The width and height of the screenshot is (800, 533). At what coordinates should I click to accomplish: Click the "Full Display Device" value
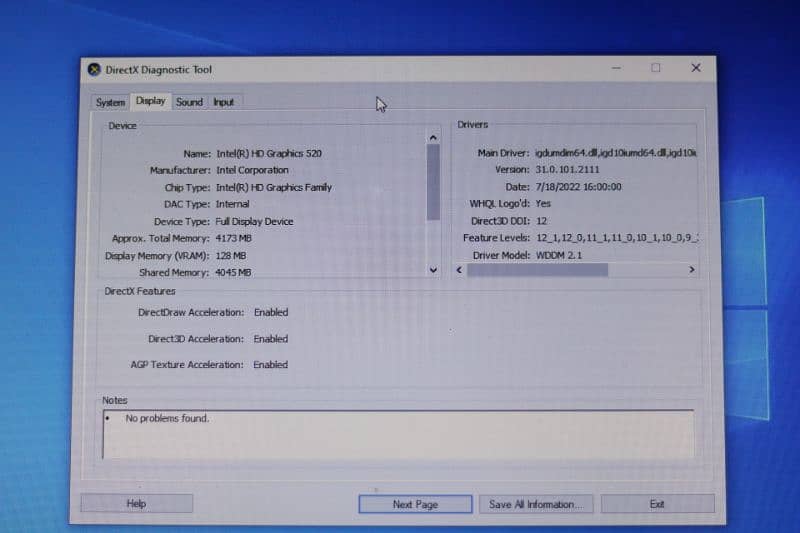[254, 221]
